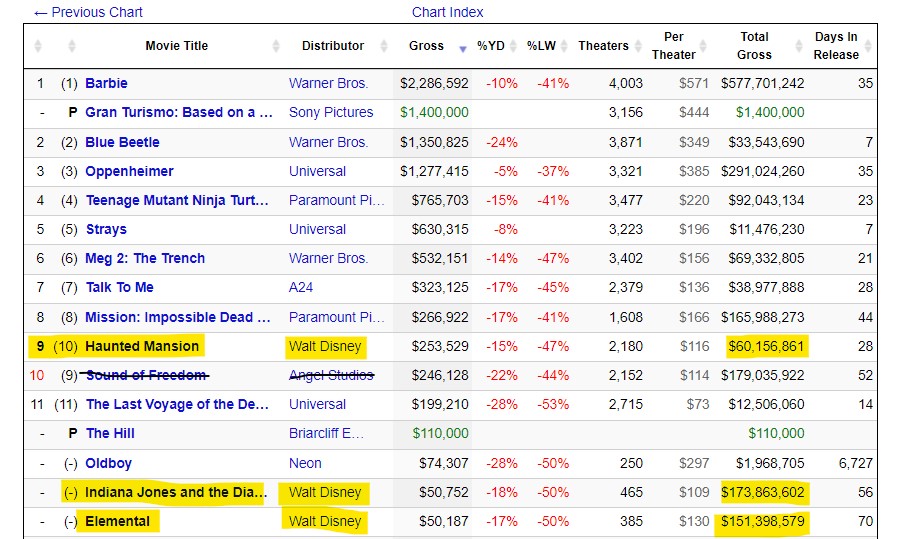Viewport: 898px width, 539px height.
Task: Open the Elemental movie link
Action: coord(117,521)
